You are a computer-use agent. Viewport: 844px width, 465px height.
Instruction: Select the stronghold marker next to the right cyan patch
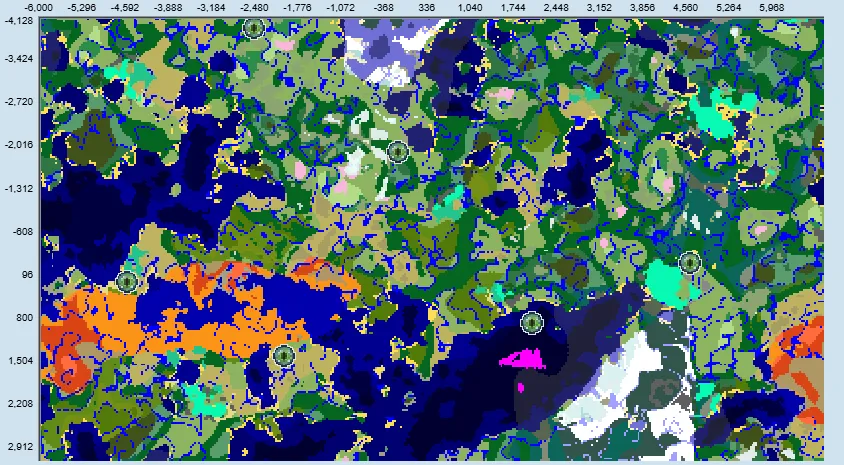(x=689, y=262)
